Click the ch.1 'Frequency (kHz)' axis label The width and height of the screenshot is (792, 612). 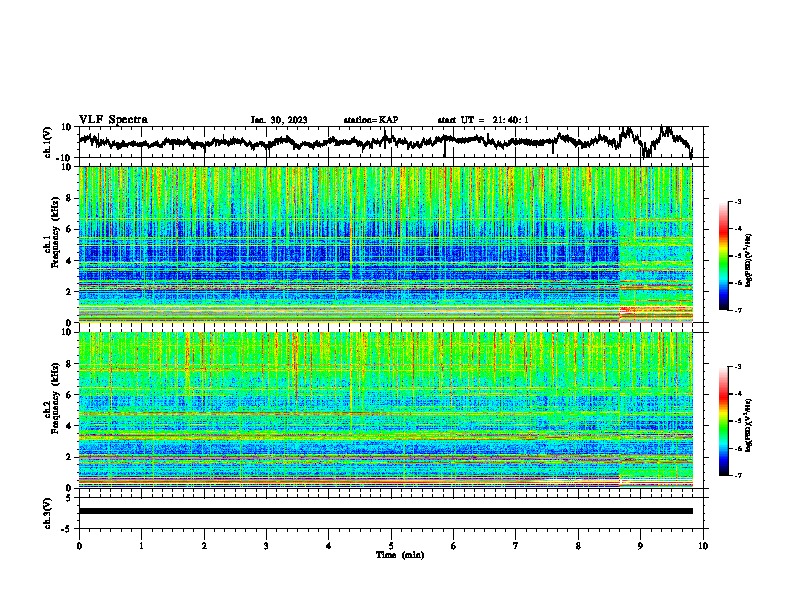pyautogui.click(x=55, y=233)
